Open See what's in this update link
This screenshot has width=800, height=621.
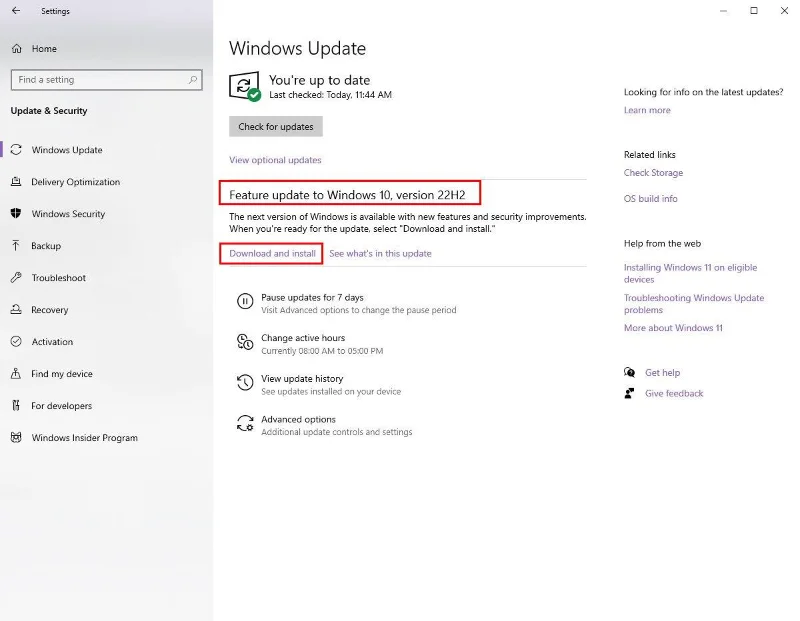(380, 253)
